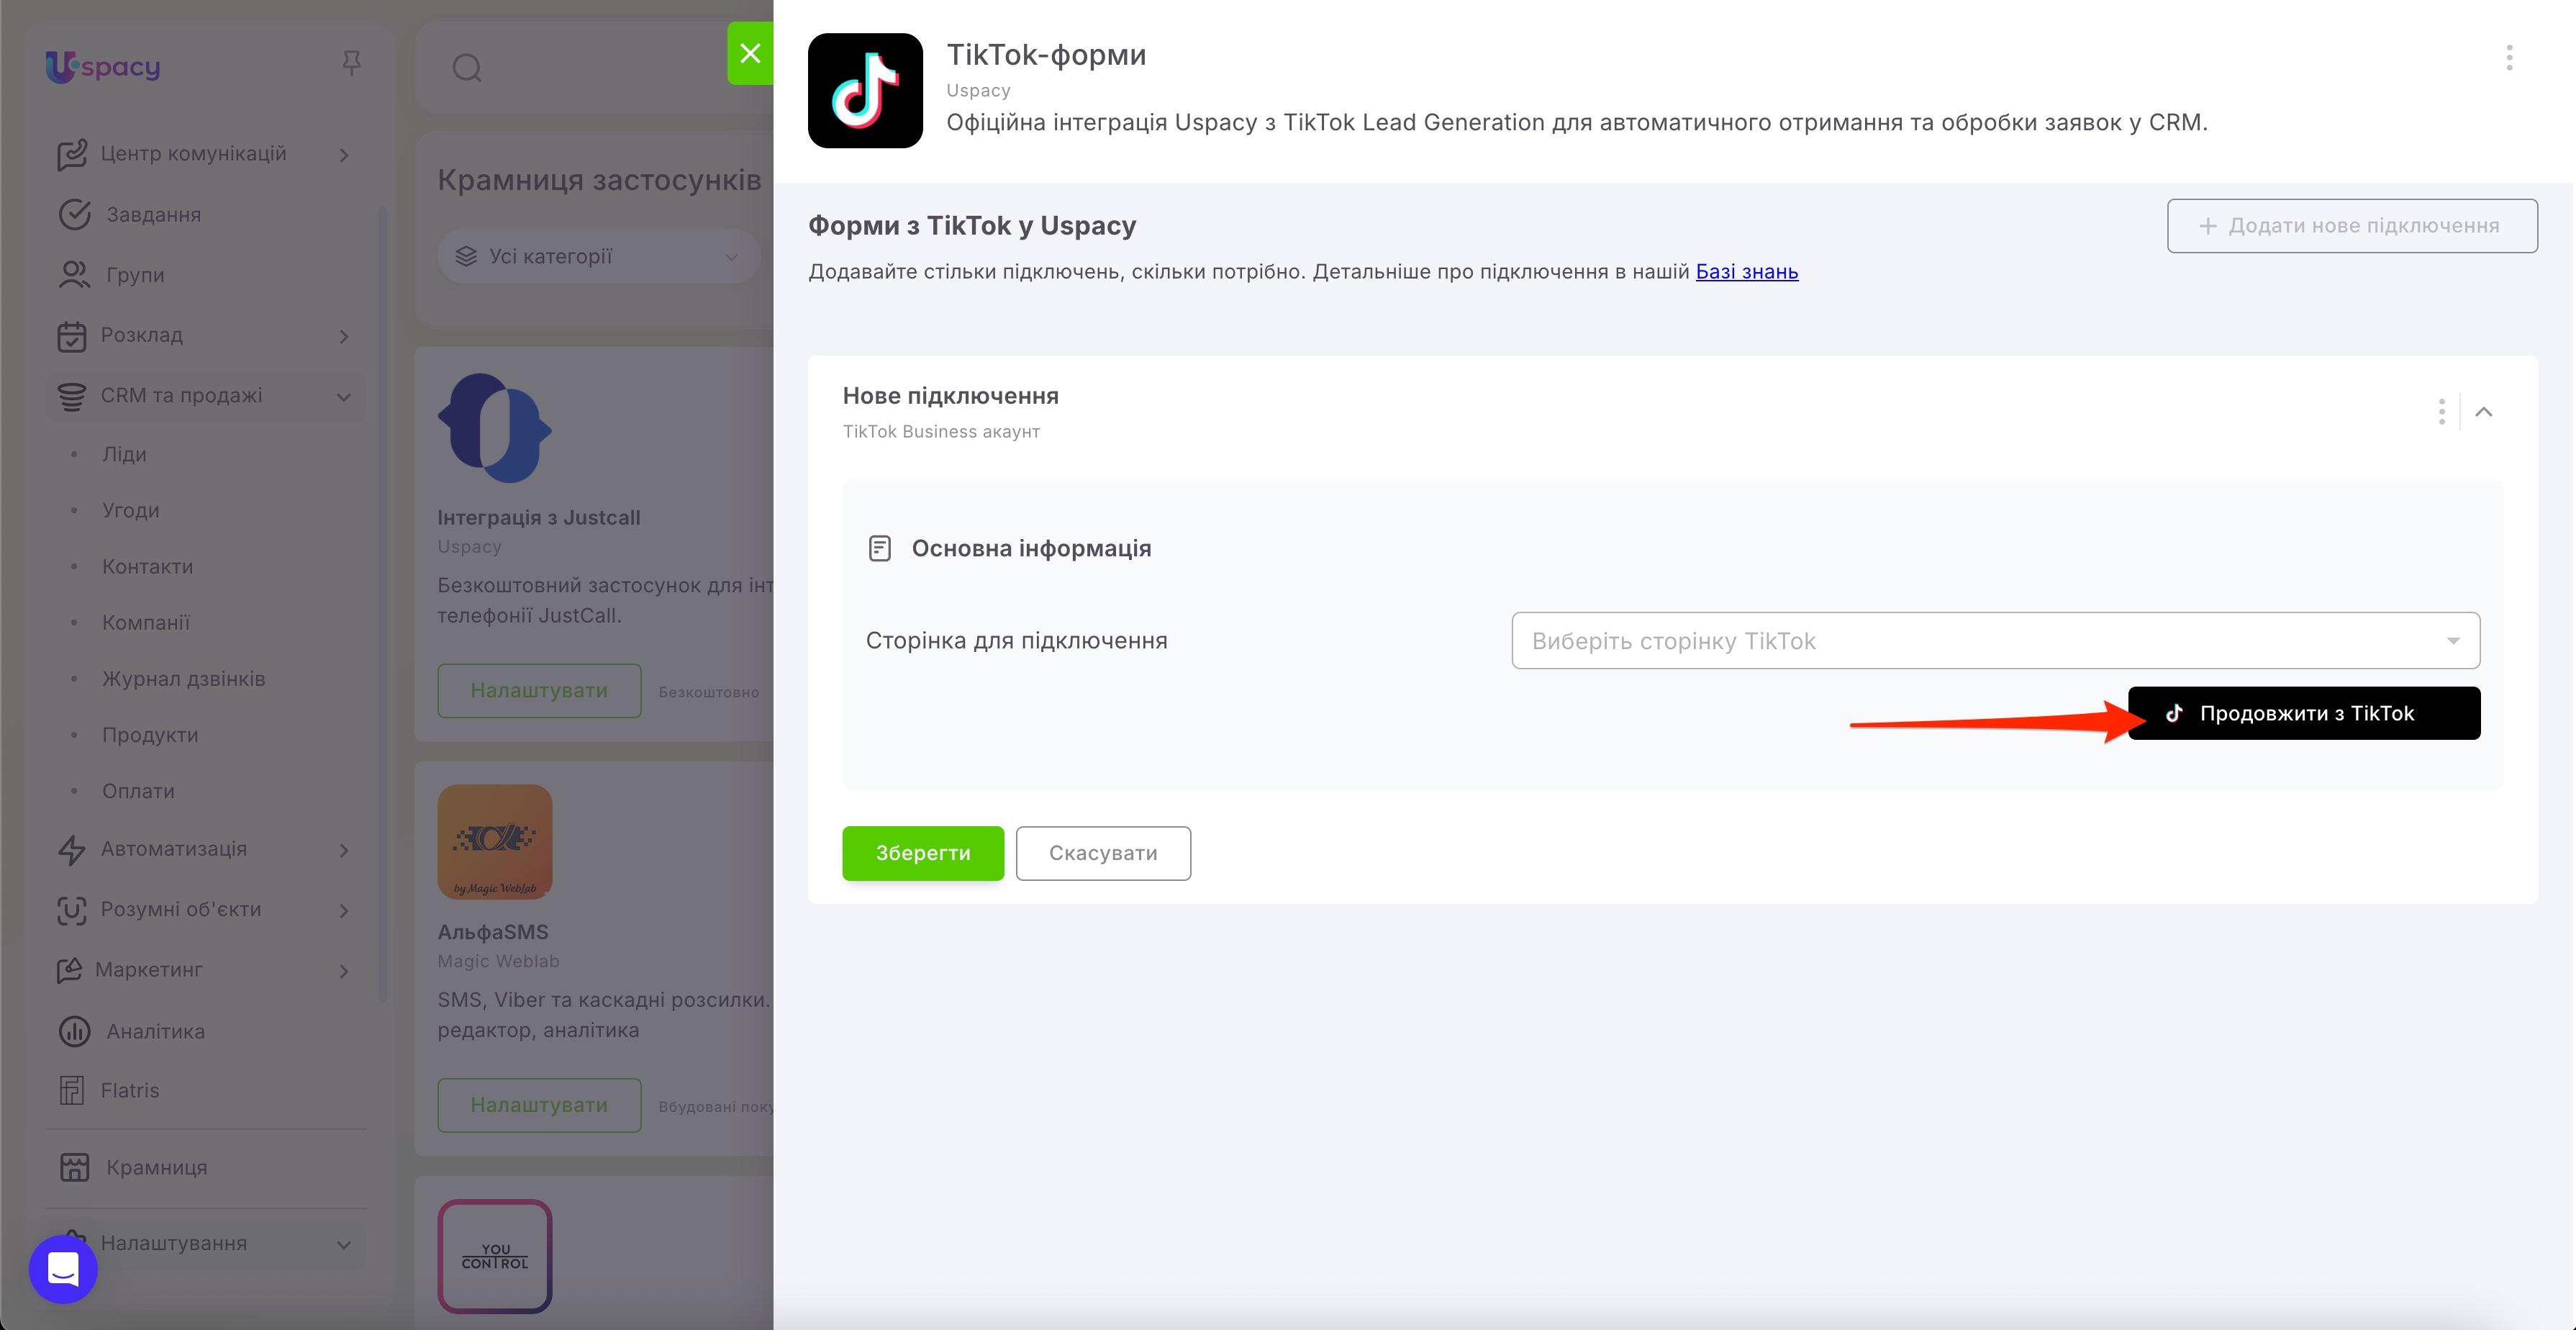Screen dimensions: 2576x1330
Task: Click the Justcall app logo
Action: point(495,428)
